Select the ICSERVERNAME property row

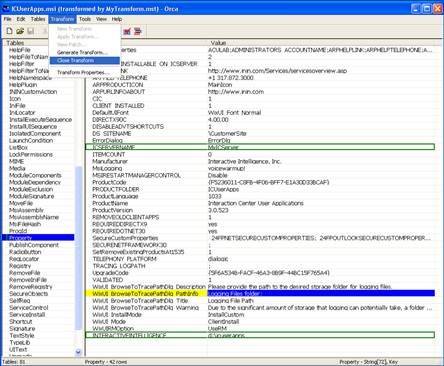260,147
